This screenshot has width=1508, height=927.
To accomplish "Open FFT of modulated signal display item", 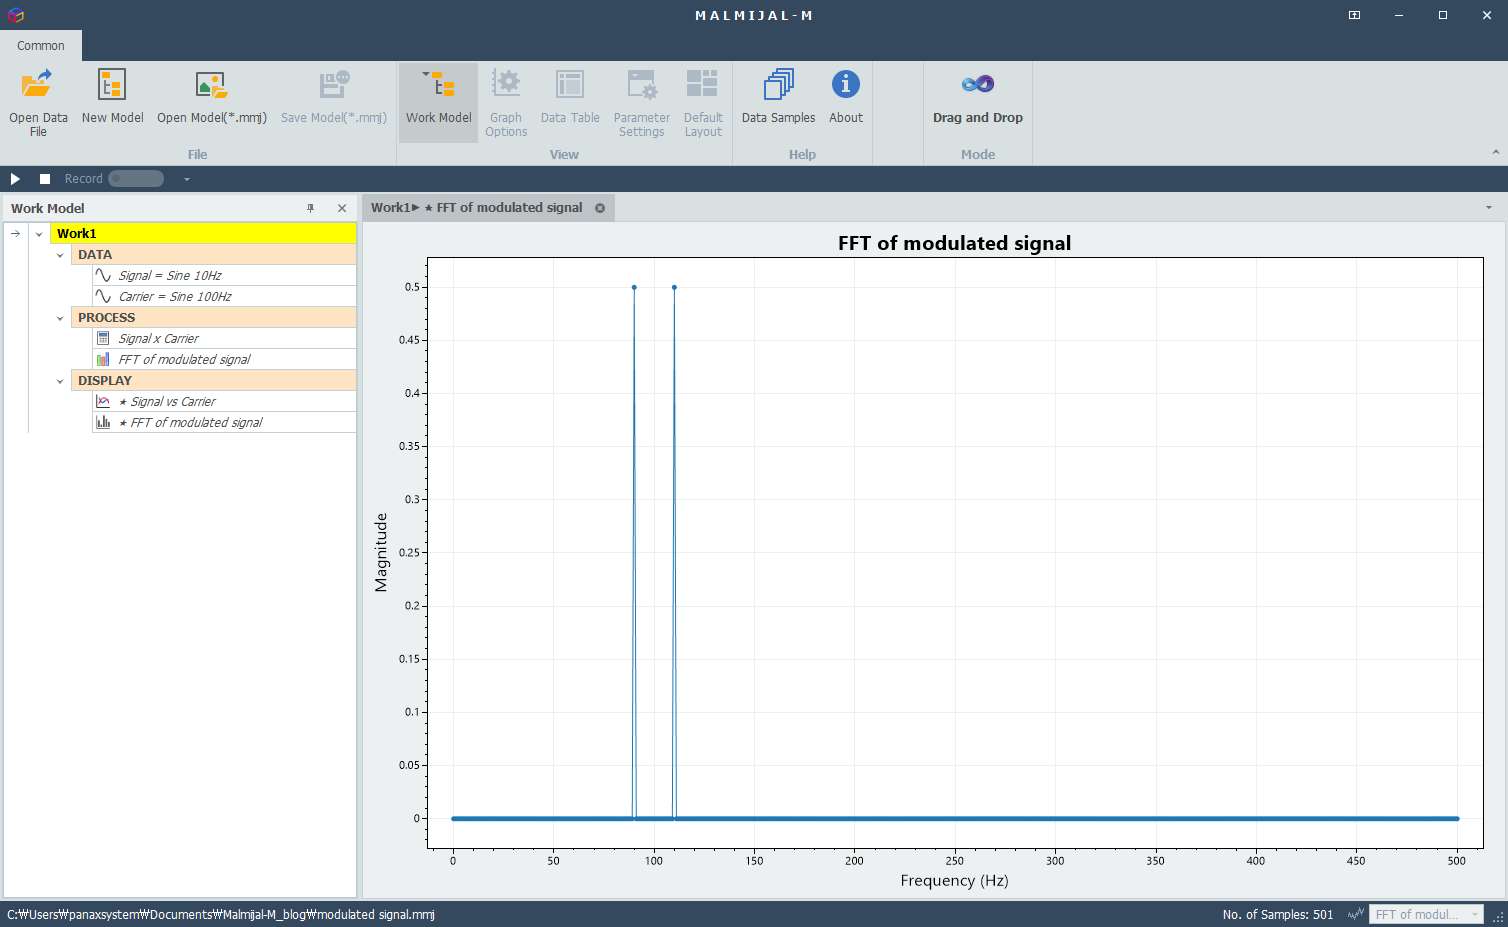I will [224, 422].
